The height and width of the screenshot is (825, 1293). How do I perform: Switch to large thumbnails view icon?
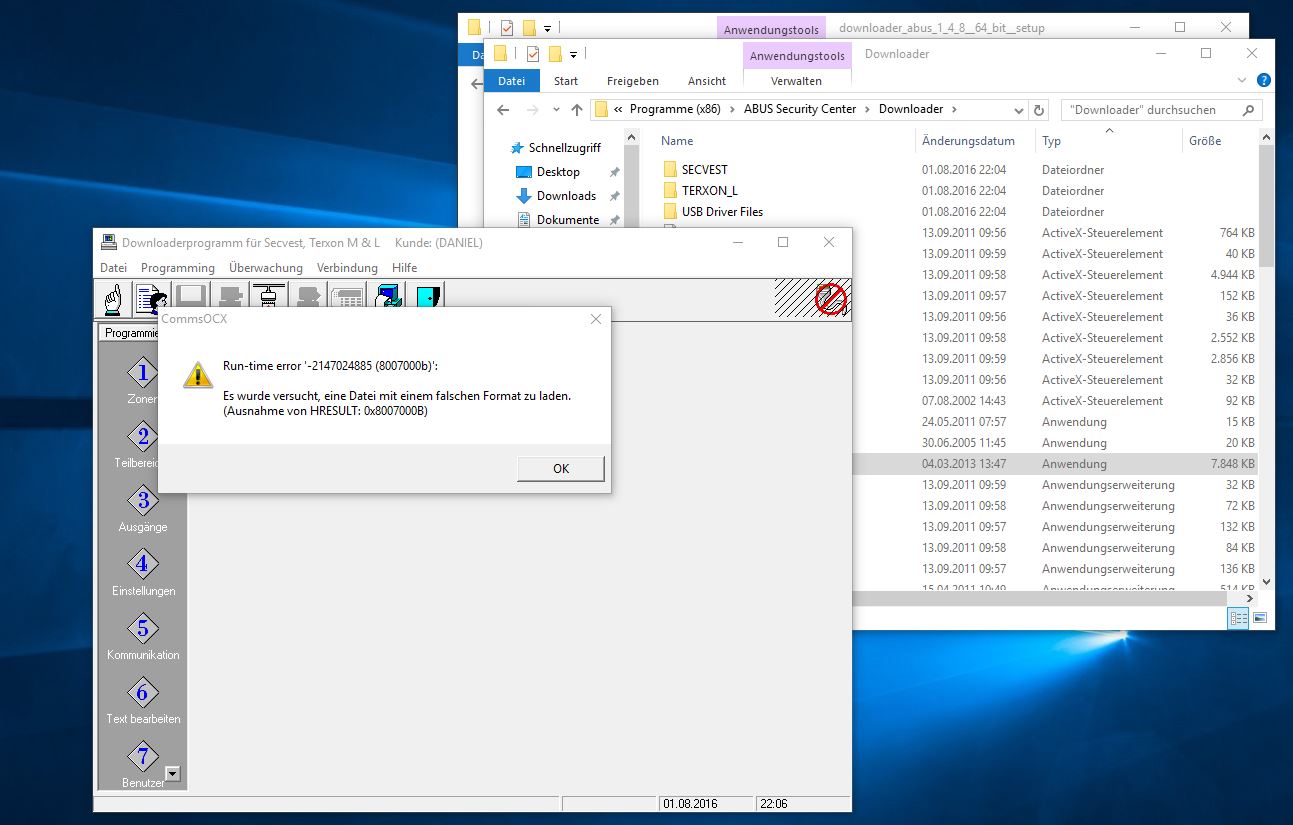click(1259, 618)
